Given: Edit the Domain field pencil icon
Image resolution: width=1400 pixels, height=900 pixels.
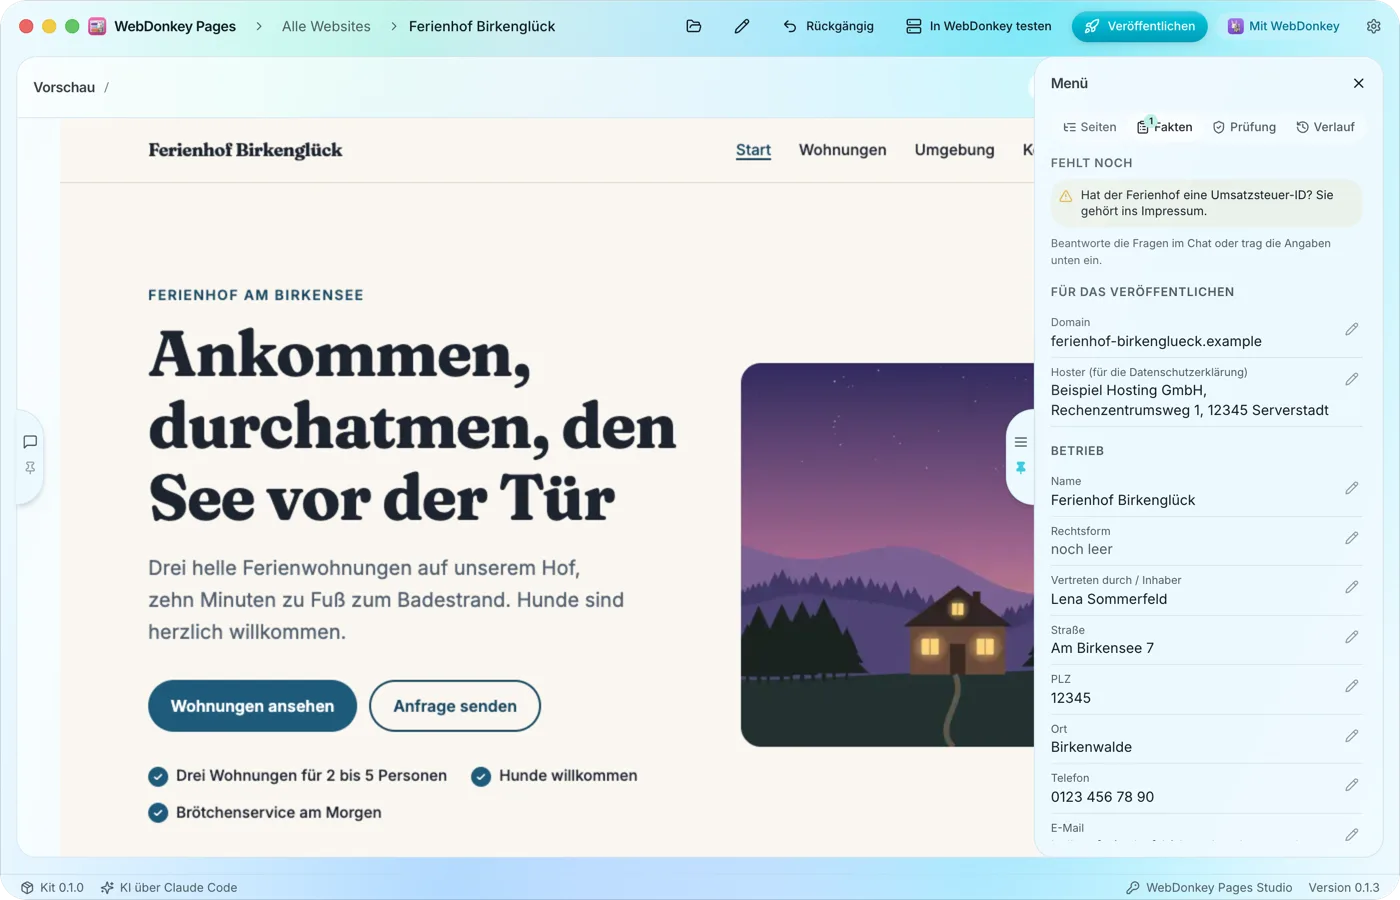Looking at the screenshot, I should coord(1352,329).
